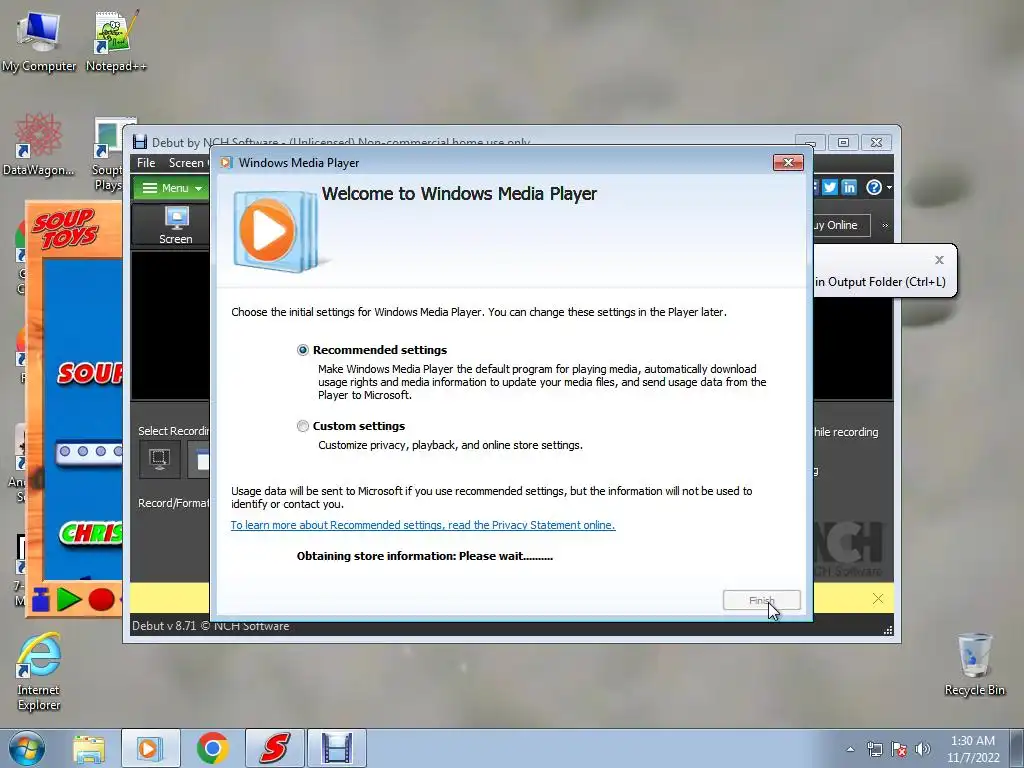Image resolution: width=1024 pixels, height=768 pixels.
Task: Select the Screen capture tool in Debut
Action: 176,225
